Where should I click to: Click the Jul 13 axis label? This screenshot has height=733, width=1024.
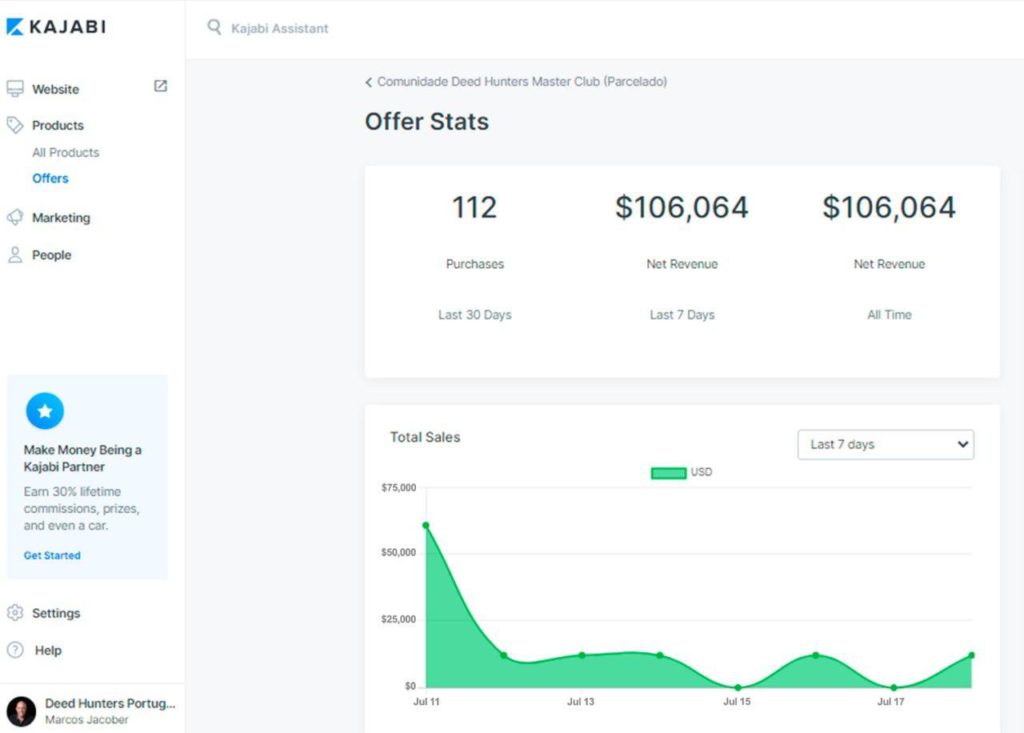coord(581,702)
